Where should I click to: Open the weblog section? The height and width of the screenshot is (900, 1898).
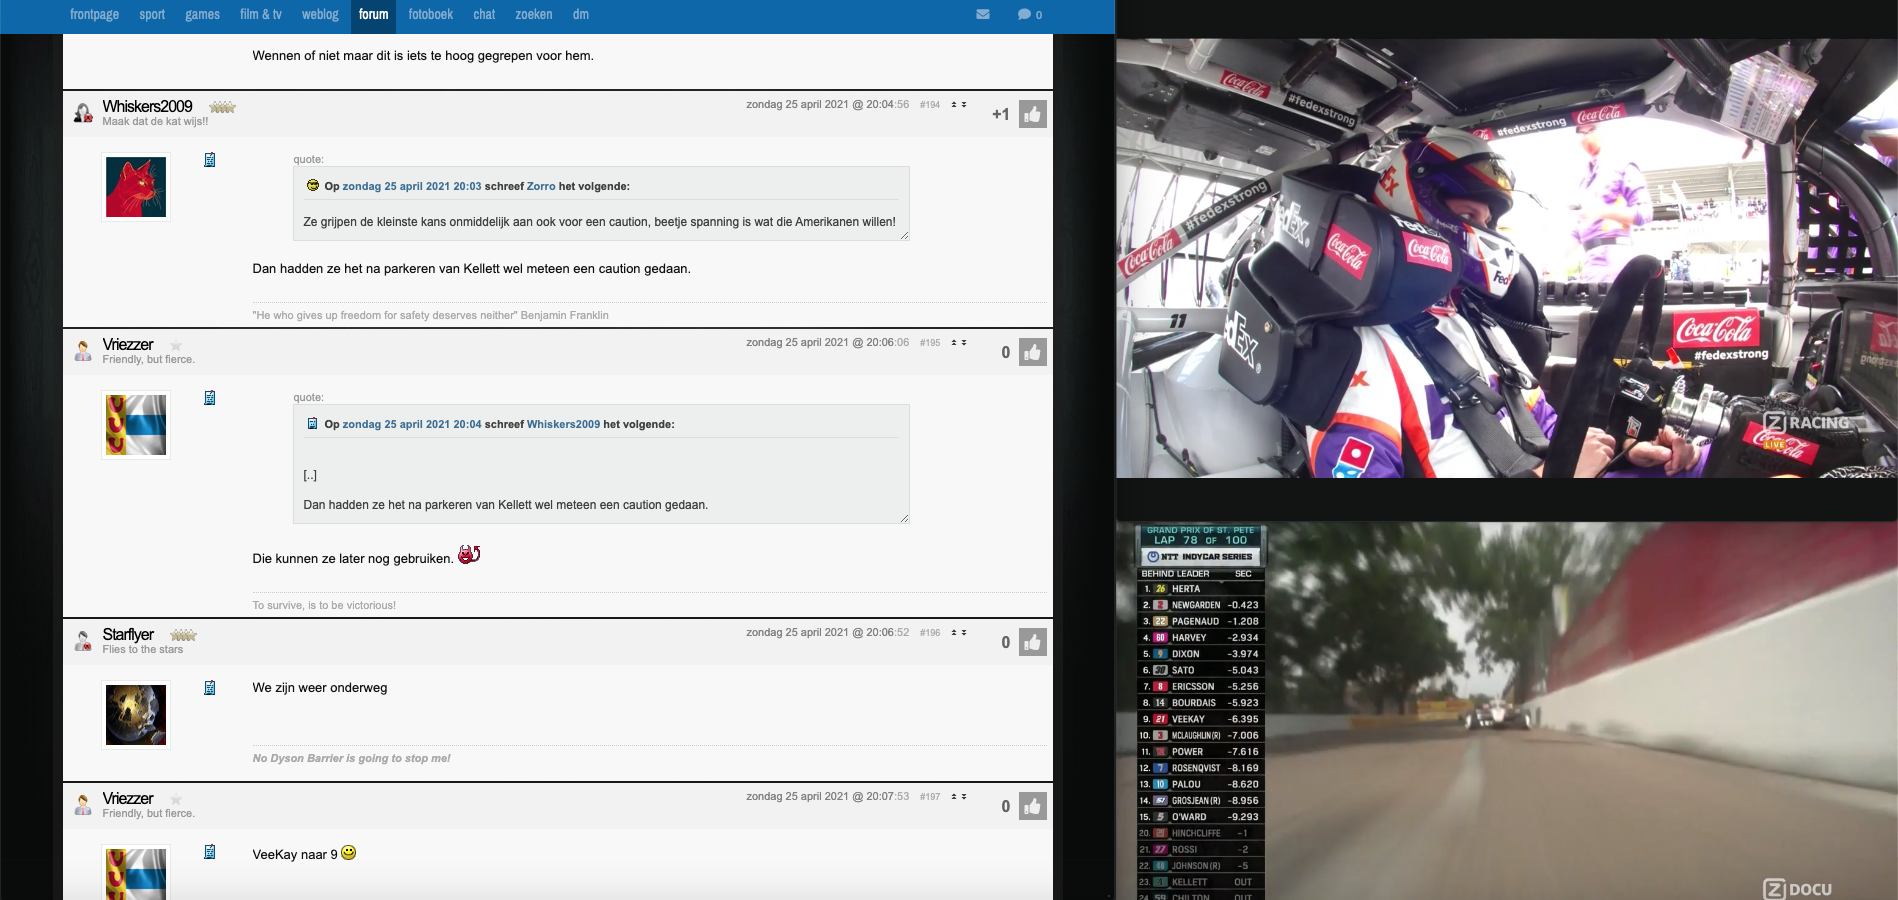tap(320, 14)
